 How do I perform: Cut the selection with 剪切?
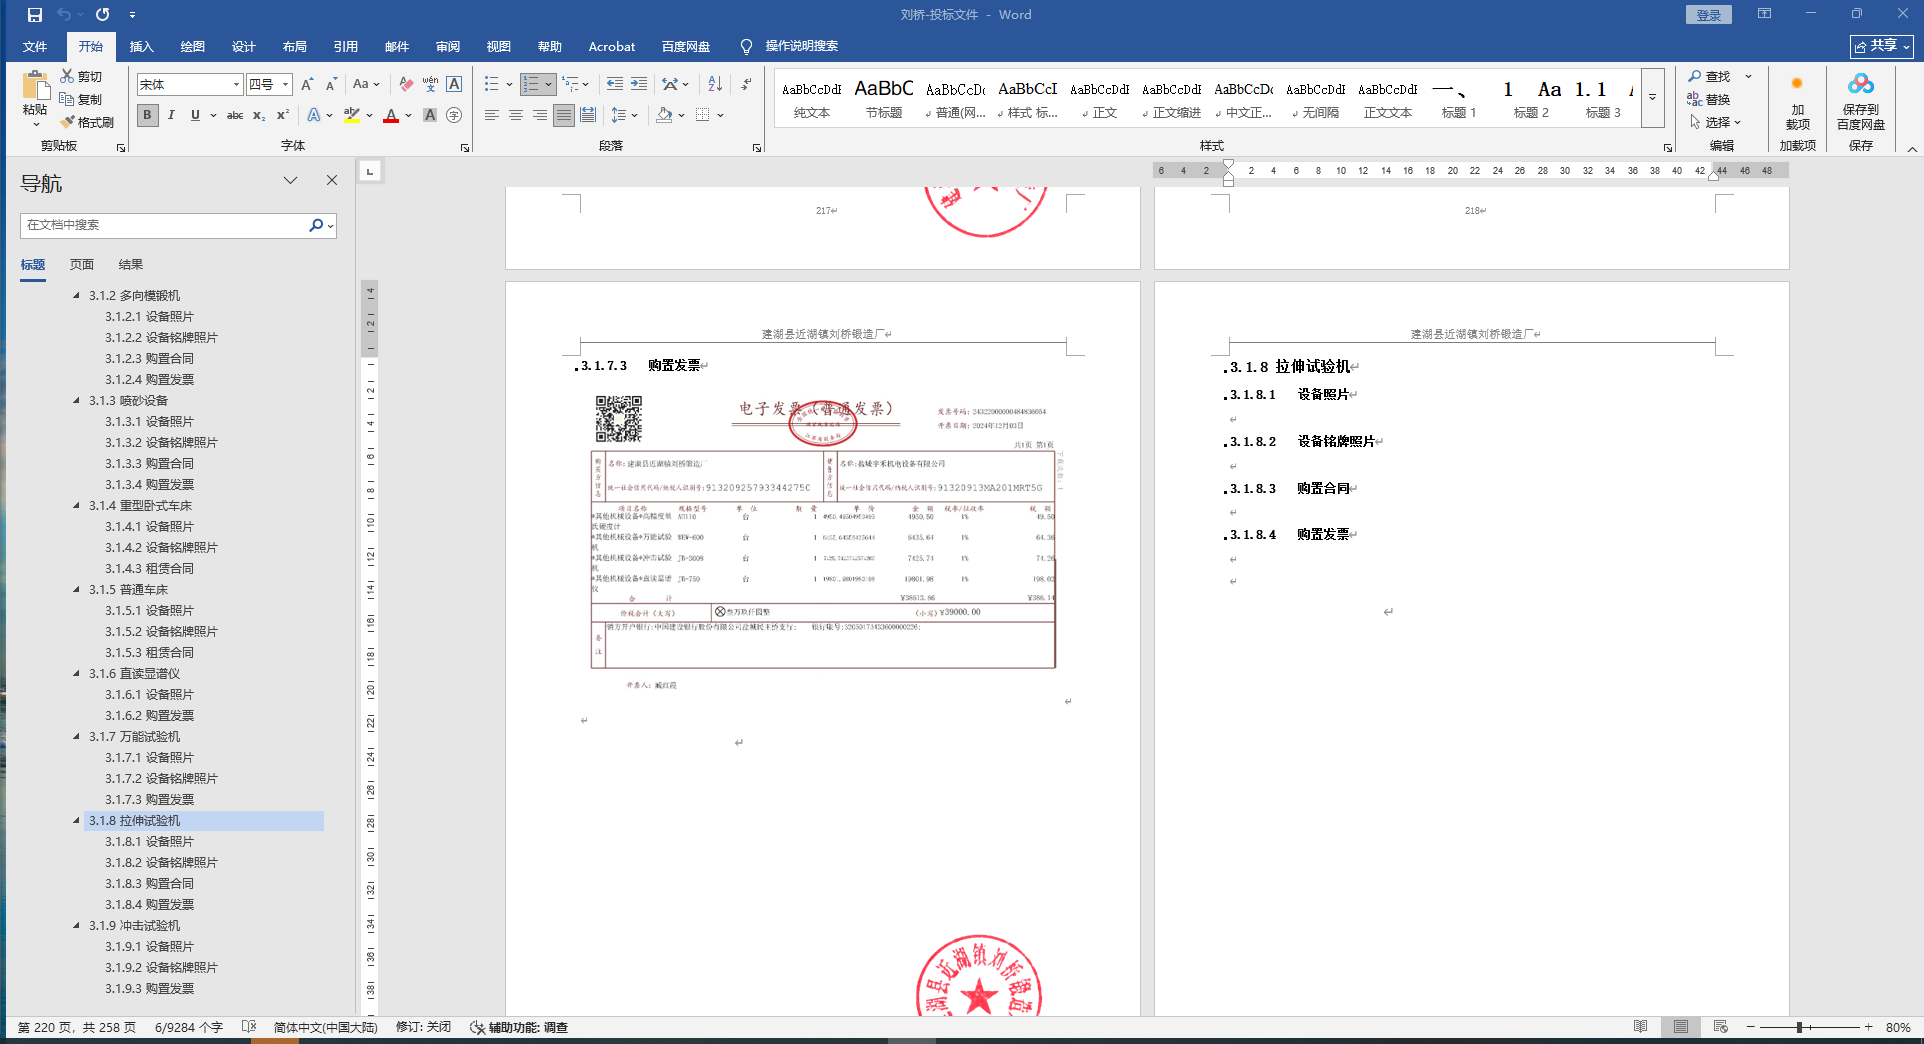(81, 76)
